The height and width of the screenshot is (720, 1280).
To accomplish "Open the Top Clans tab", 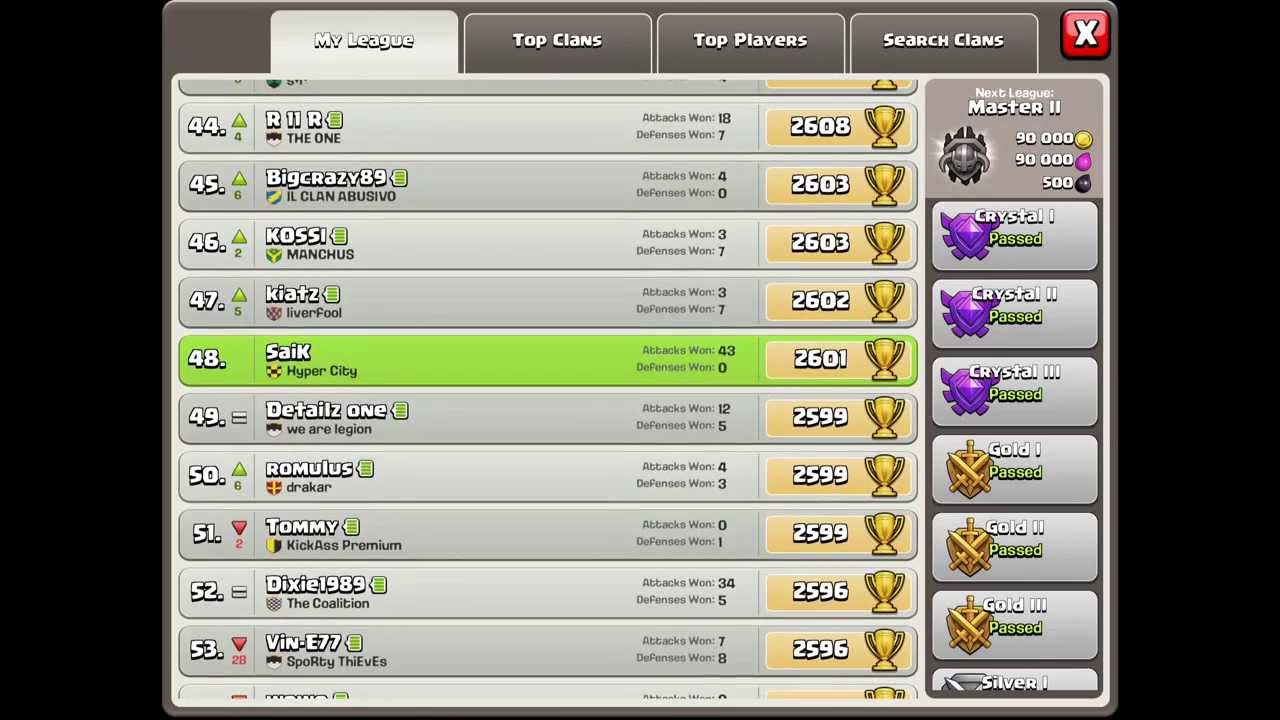I will pos(557,42).
